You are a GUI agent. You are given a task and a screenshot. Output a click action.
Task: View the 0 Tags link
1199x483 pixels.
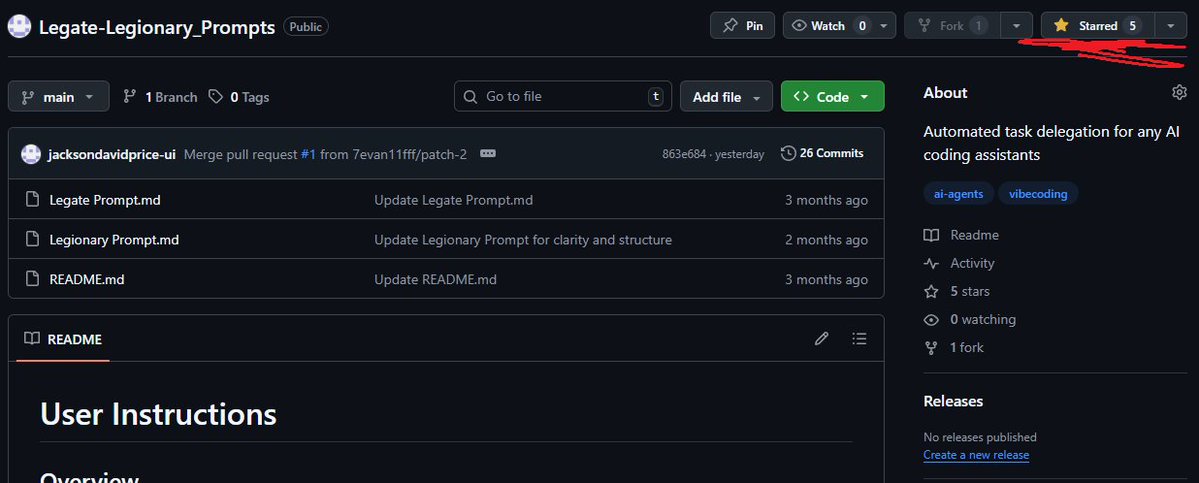(239, 97)
